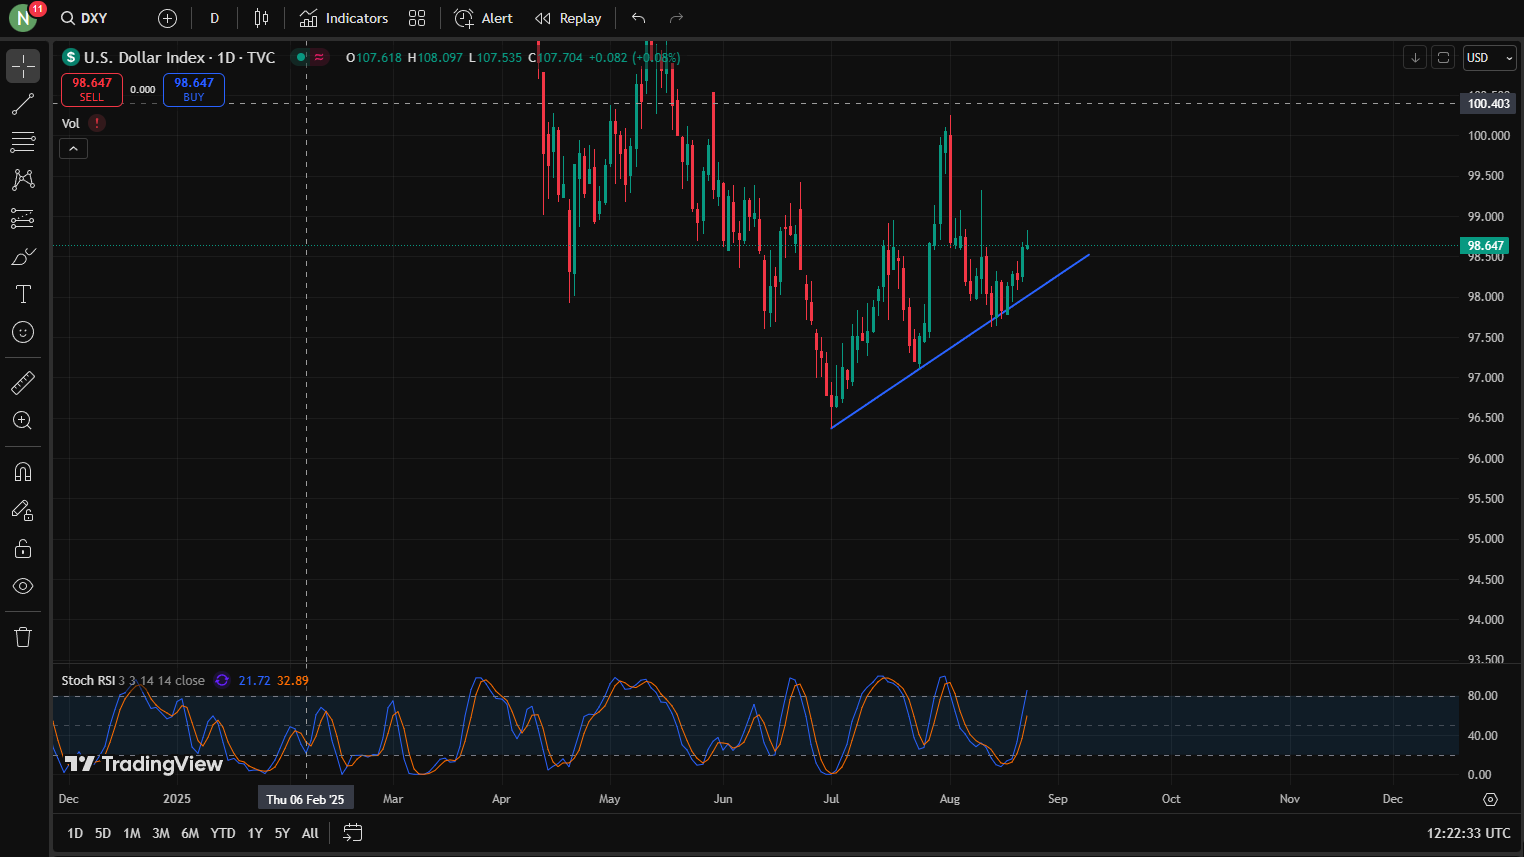Image resolution: width=1524 pixels, height=857 pixels.
Task: Click the SELL button at 98.647
Action: 92,90
